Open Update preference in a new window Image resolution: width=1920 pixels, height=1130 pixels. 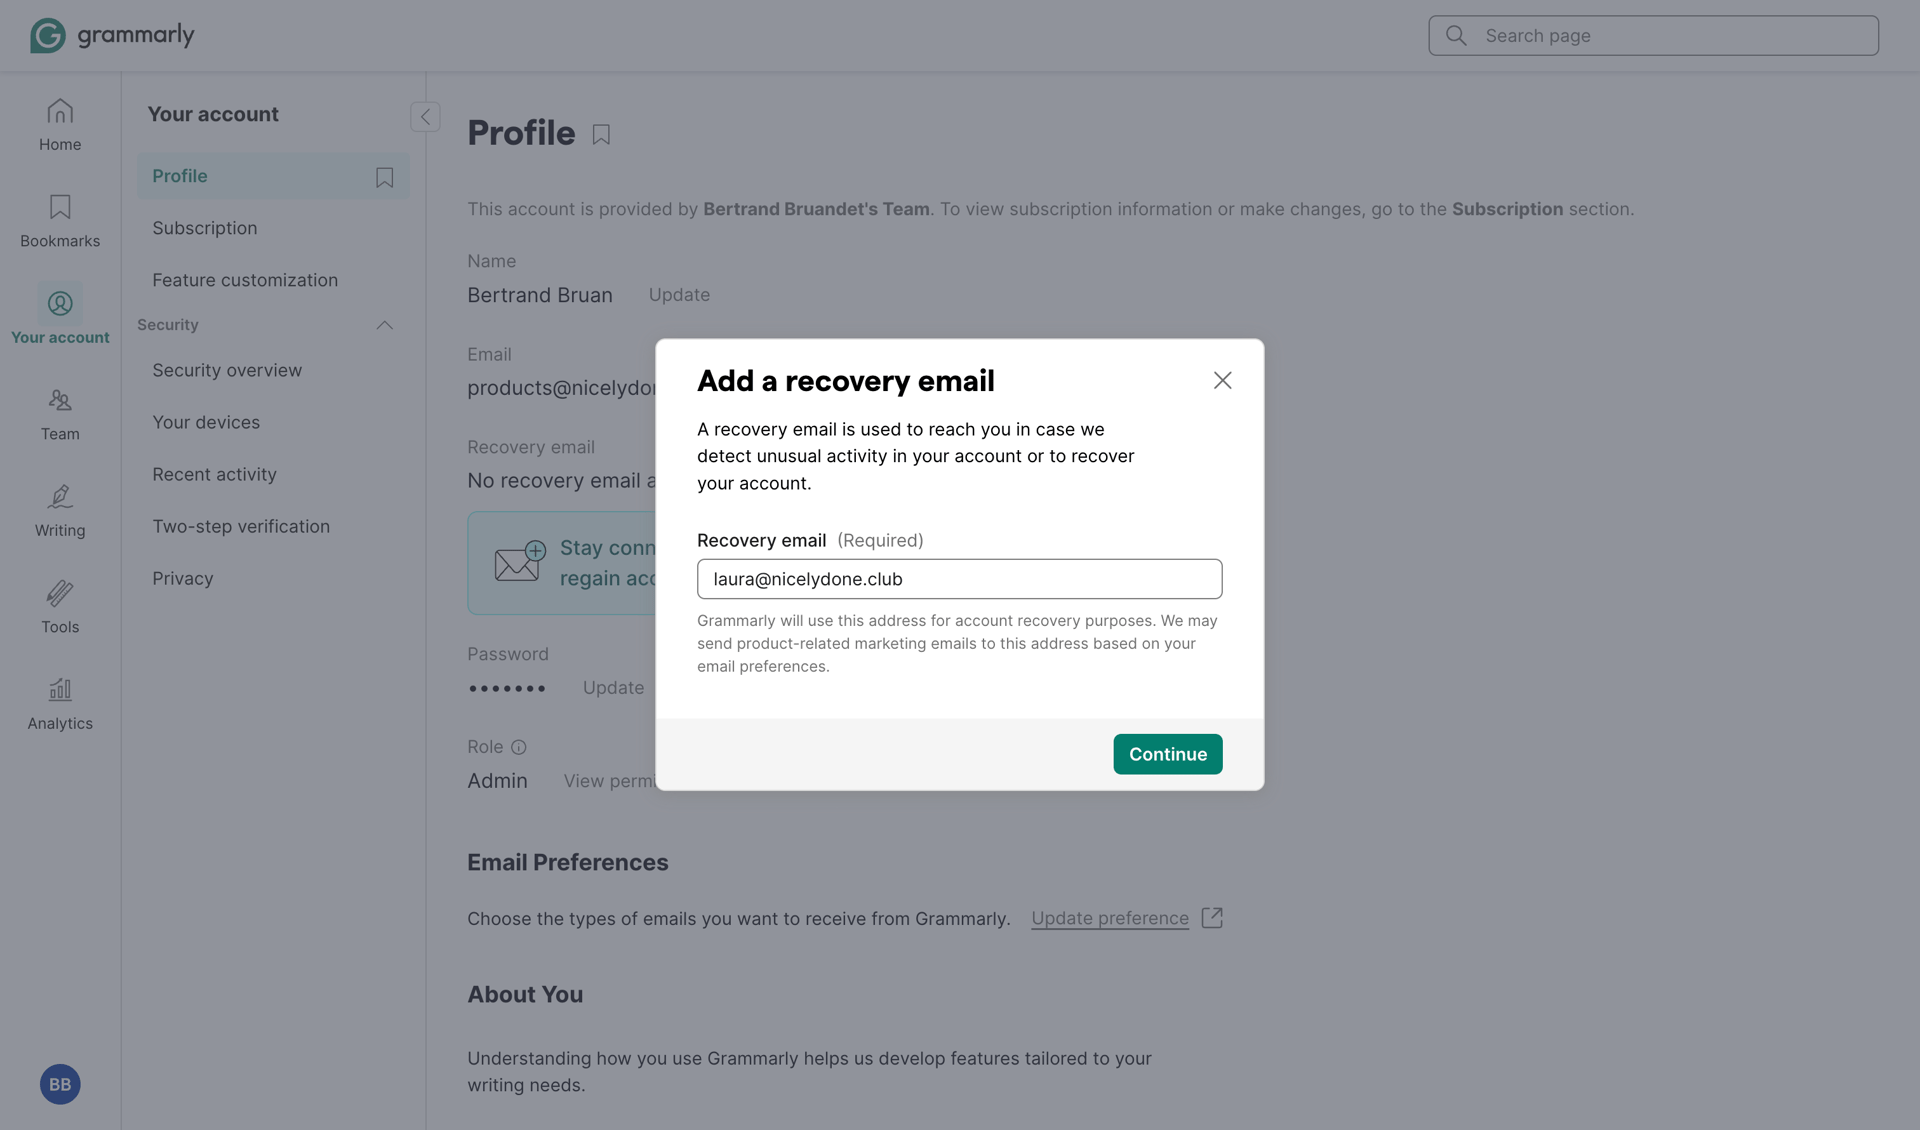(x=1212, y=917)
